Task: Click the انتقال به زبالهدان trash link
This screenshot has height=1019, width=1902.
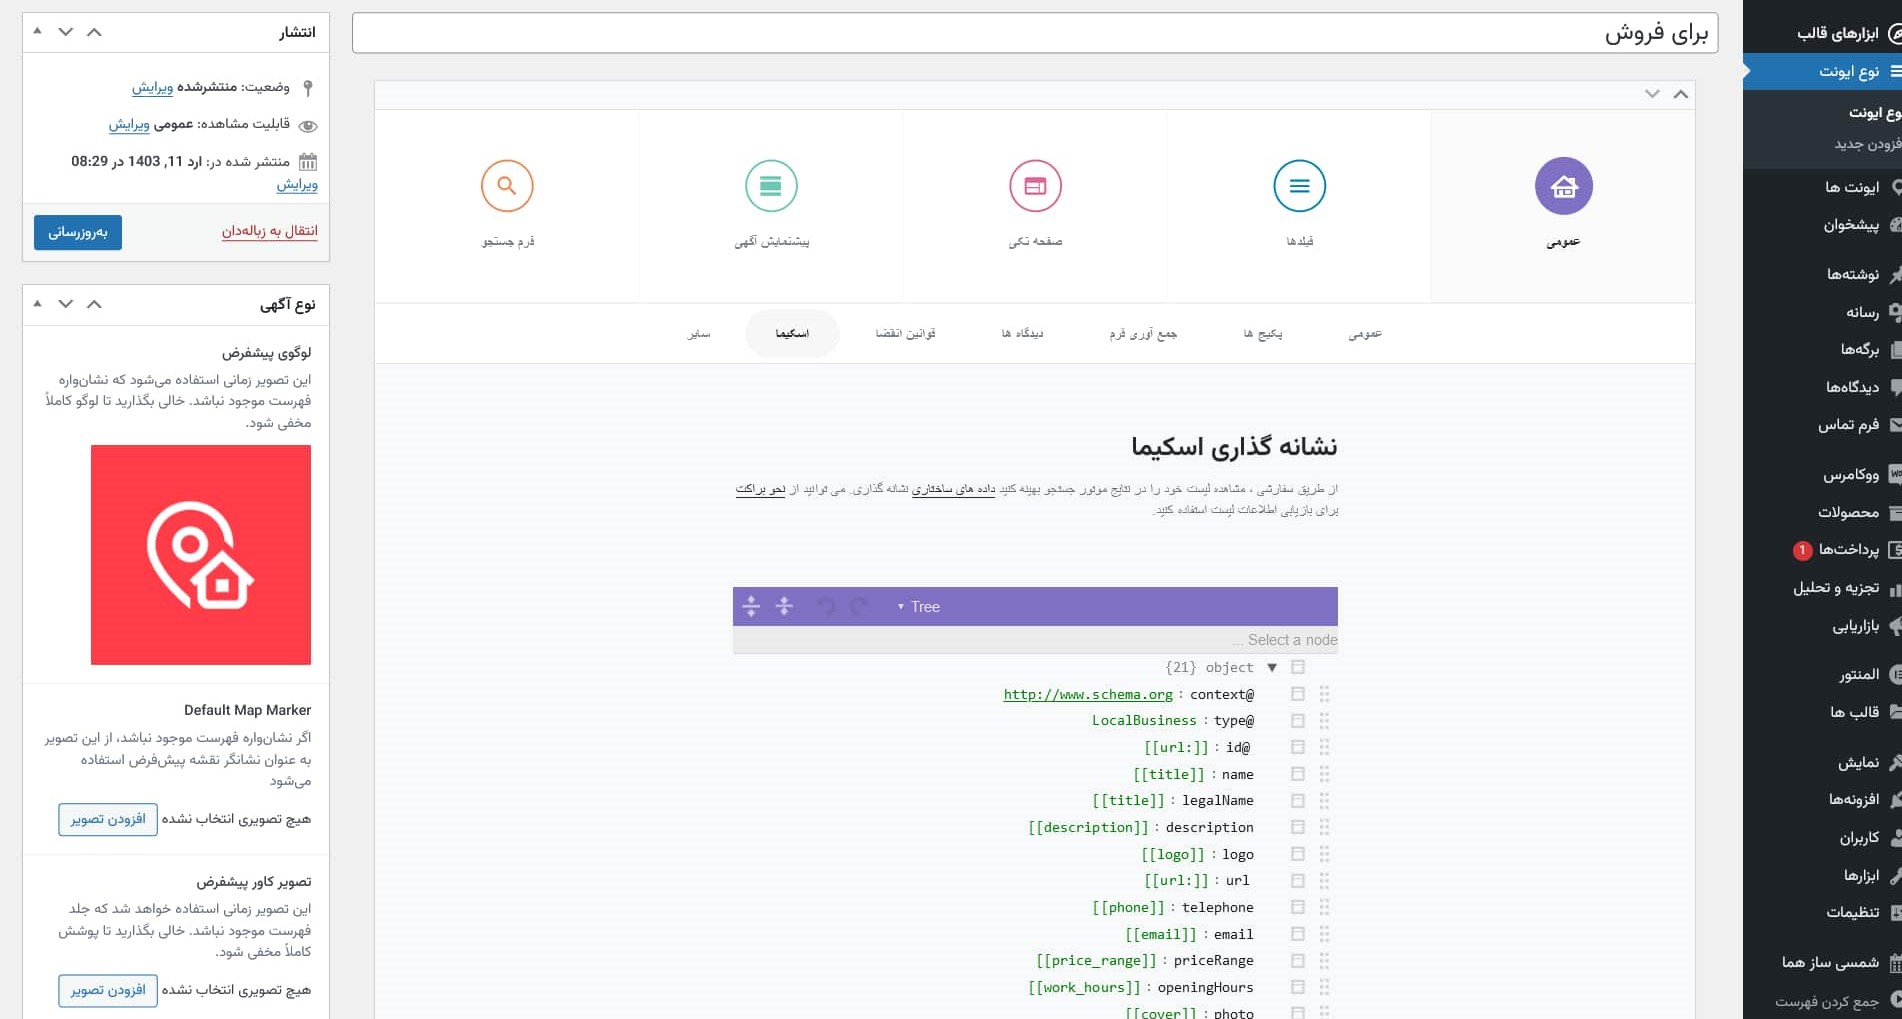Action: [270, 231]
